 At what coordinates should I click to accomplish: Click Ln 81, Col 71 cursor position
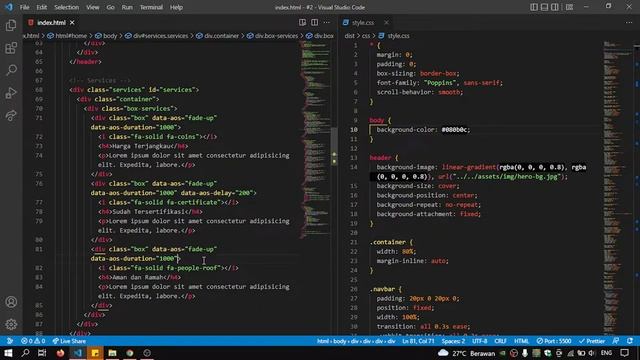pyautogui.click(x=418, y=341)
